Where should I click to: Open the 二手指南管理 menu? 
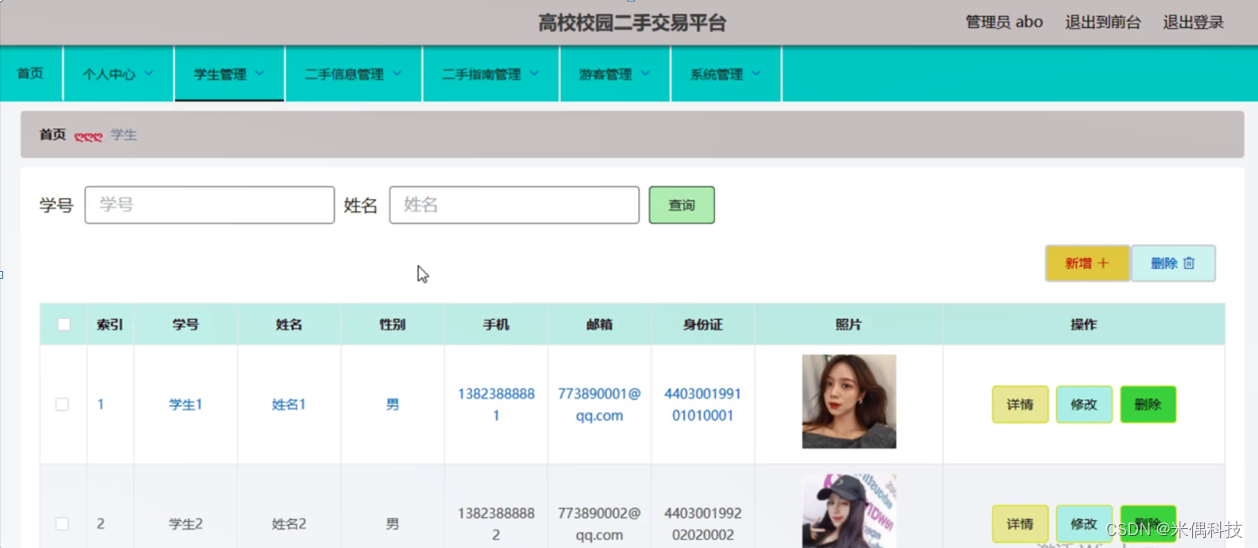click(x=490, y=73)
